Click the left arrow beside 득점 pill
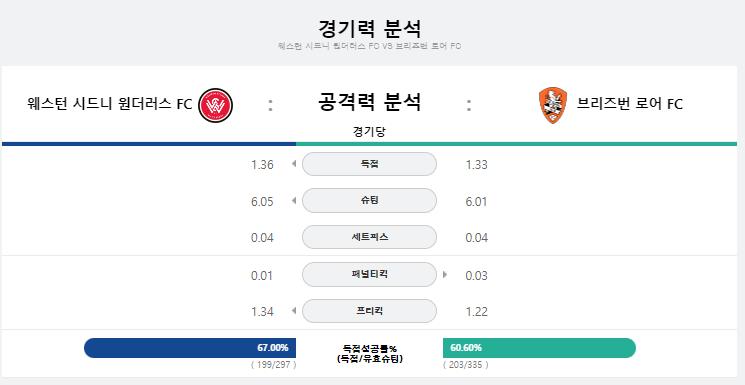 coord(294,164)
